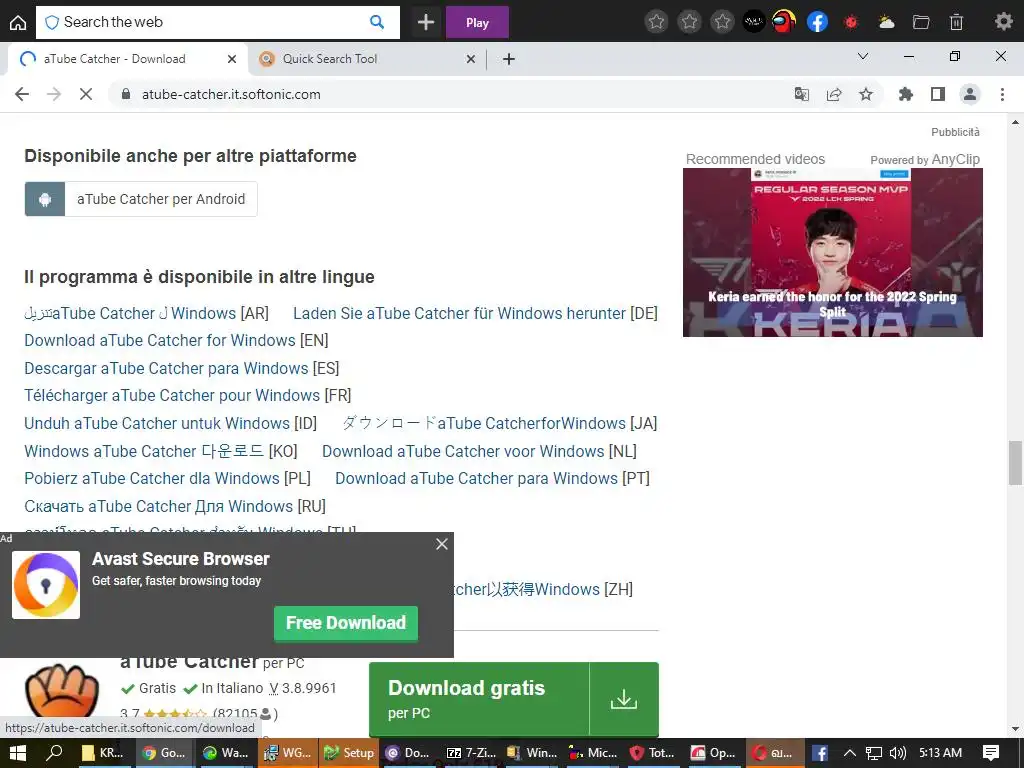Open the Facebook taskbar icon
The height and width of the screenshot is (768, 1024).
tap(820, 752)
